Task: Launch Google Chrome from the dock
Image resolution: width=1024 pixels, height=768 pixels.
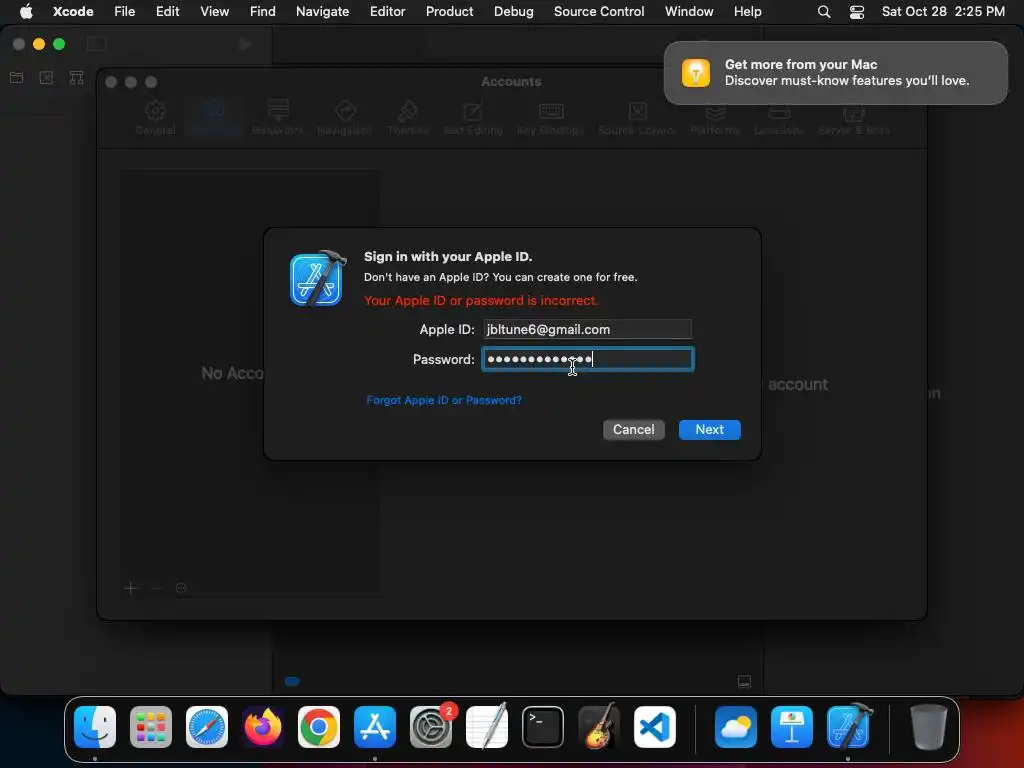Action: [x=319, y=726]
